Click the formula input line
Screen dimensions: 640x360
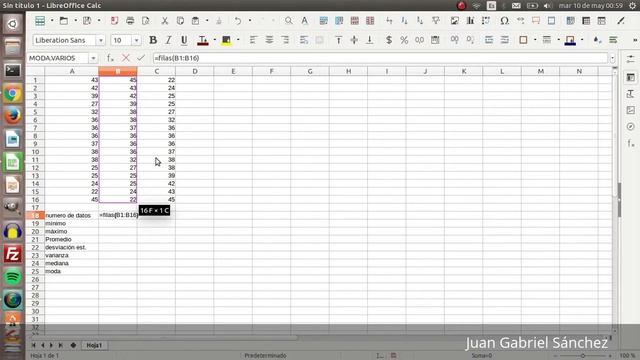click(380, 58)
